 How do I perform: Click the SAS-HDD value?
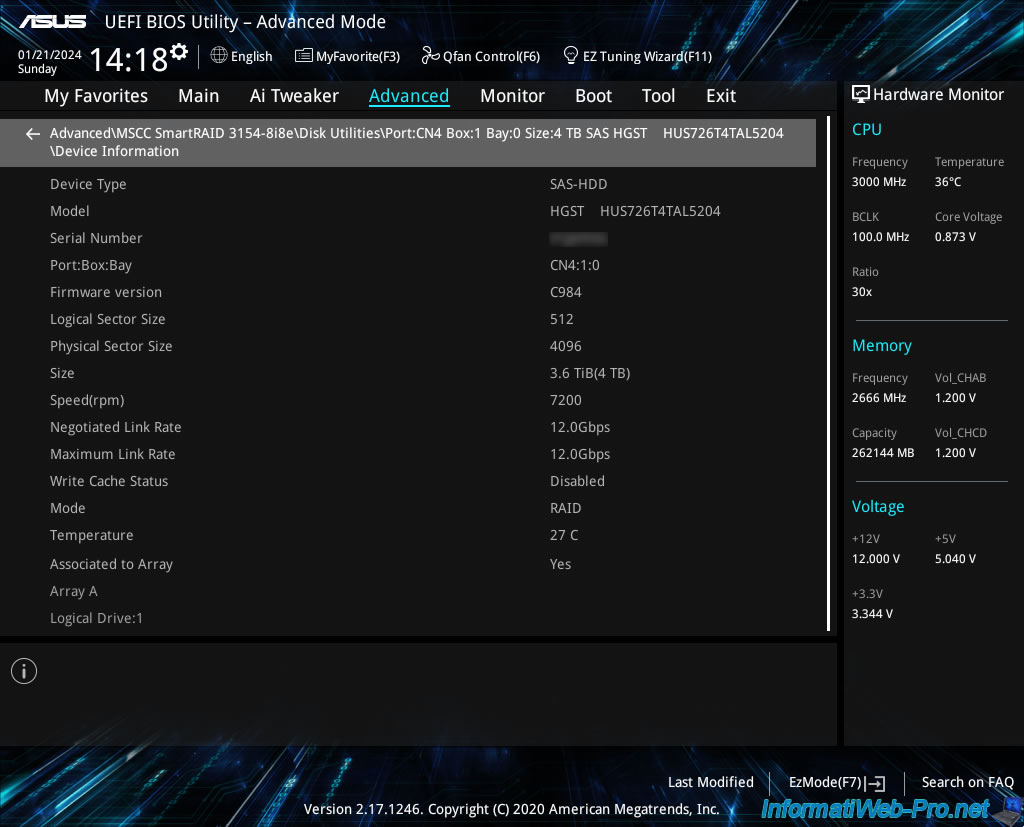(x=578, y=184)
